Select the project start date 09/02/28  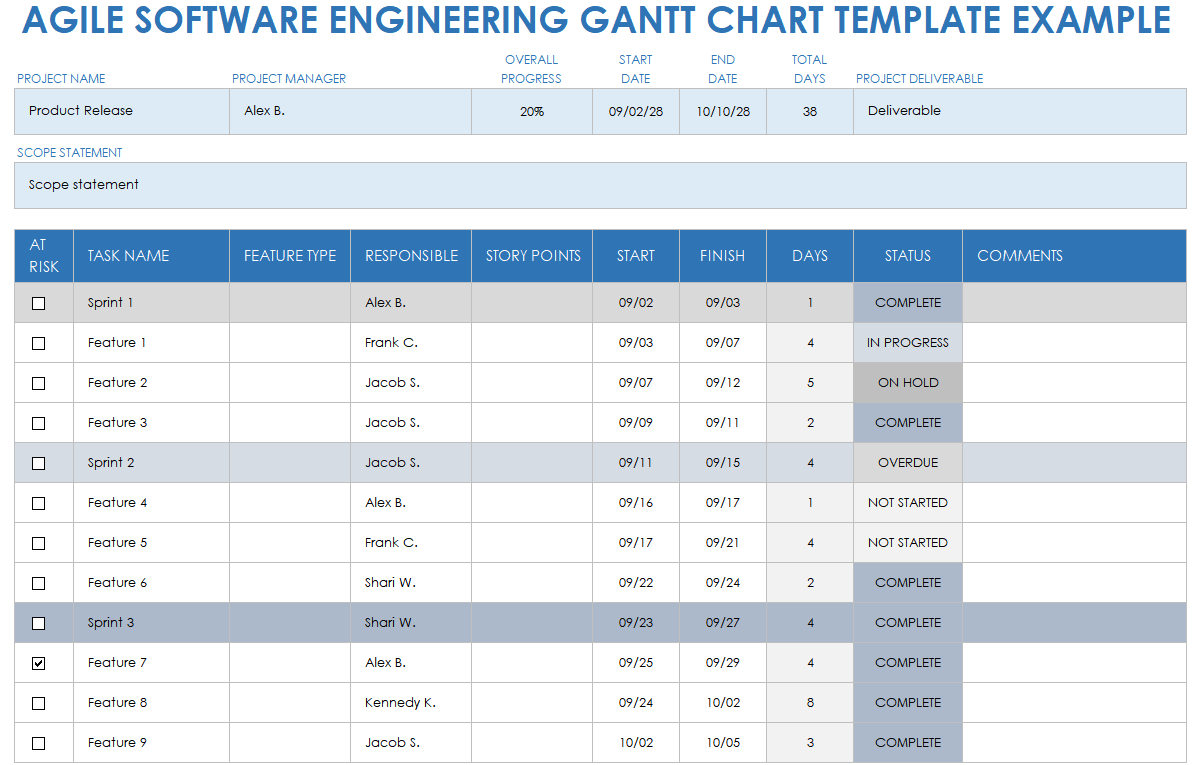click(635, 112)
